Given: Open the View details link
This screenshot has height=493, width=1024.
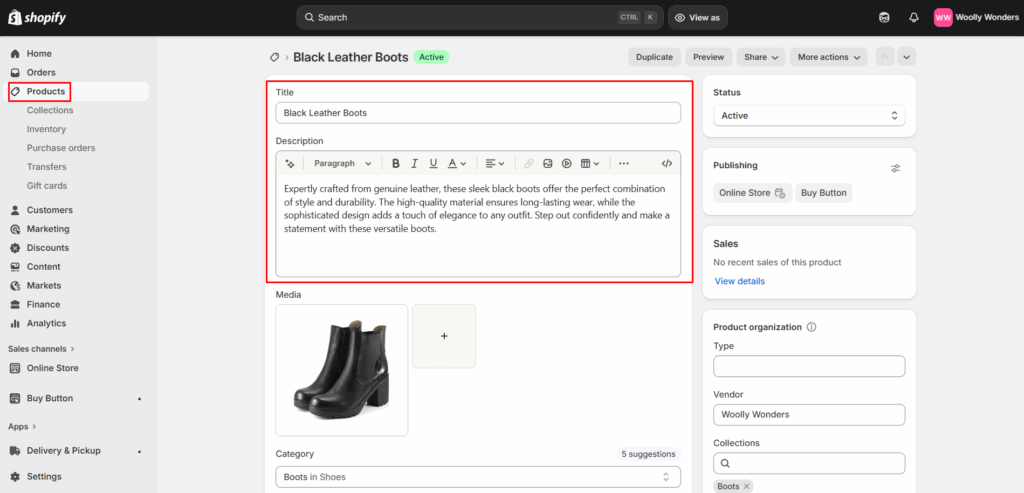Looking at the screenshot, I should [739, 281].
